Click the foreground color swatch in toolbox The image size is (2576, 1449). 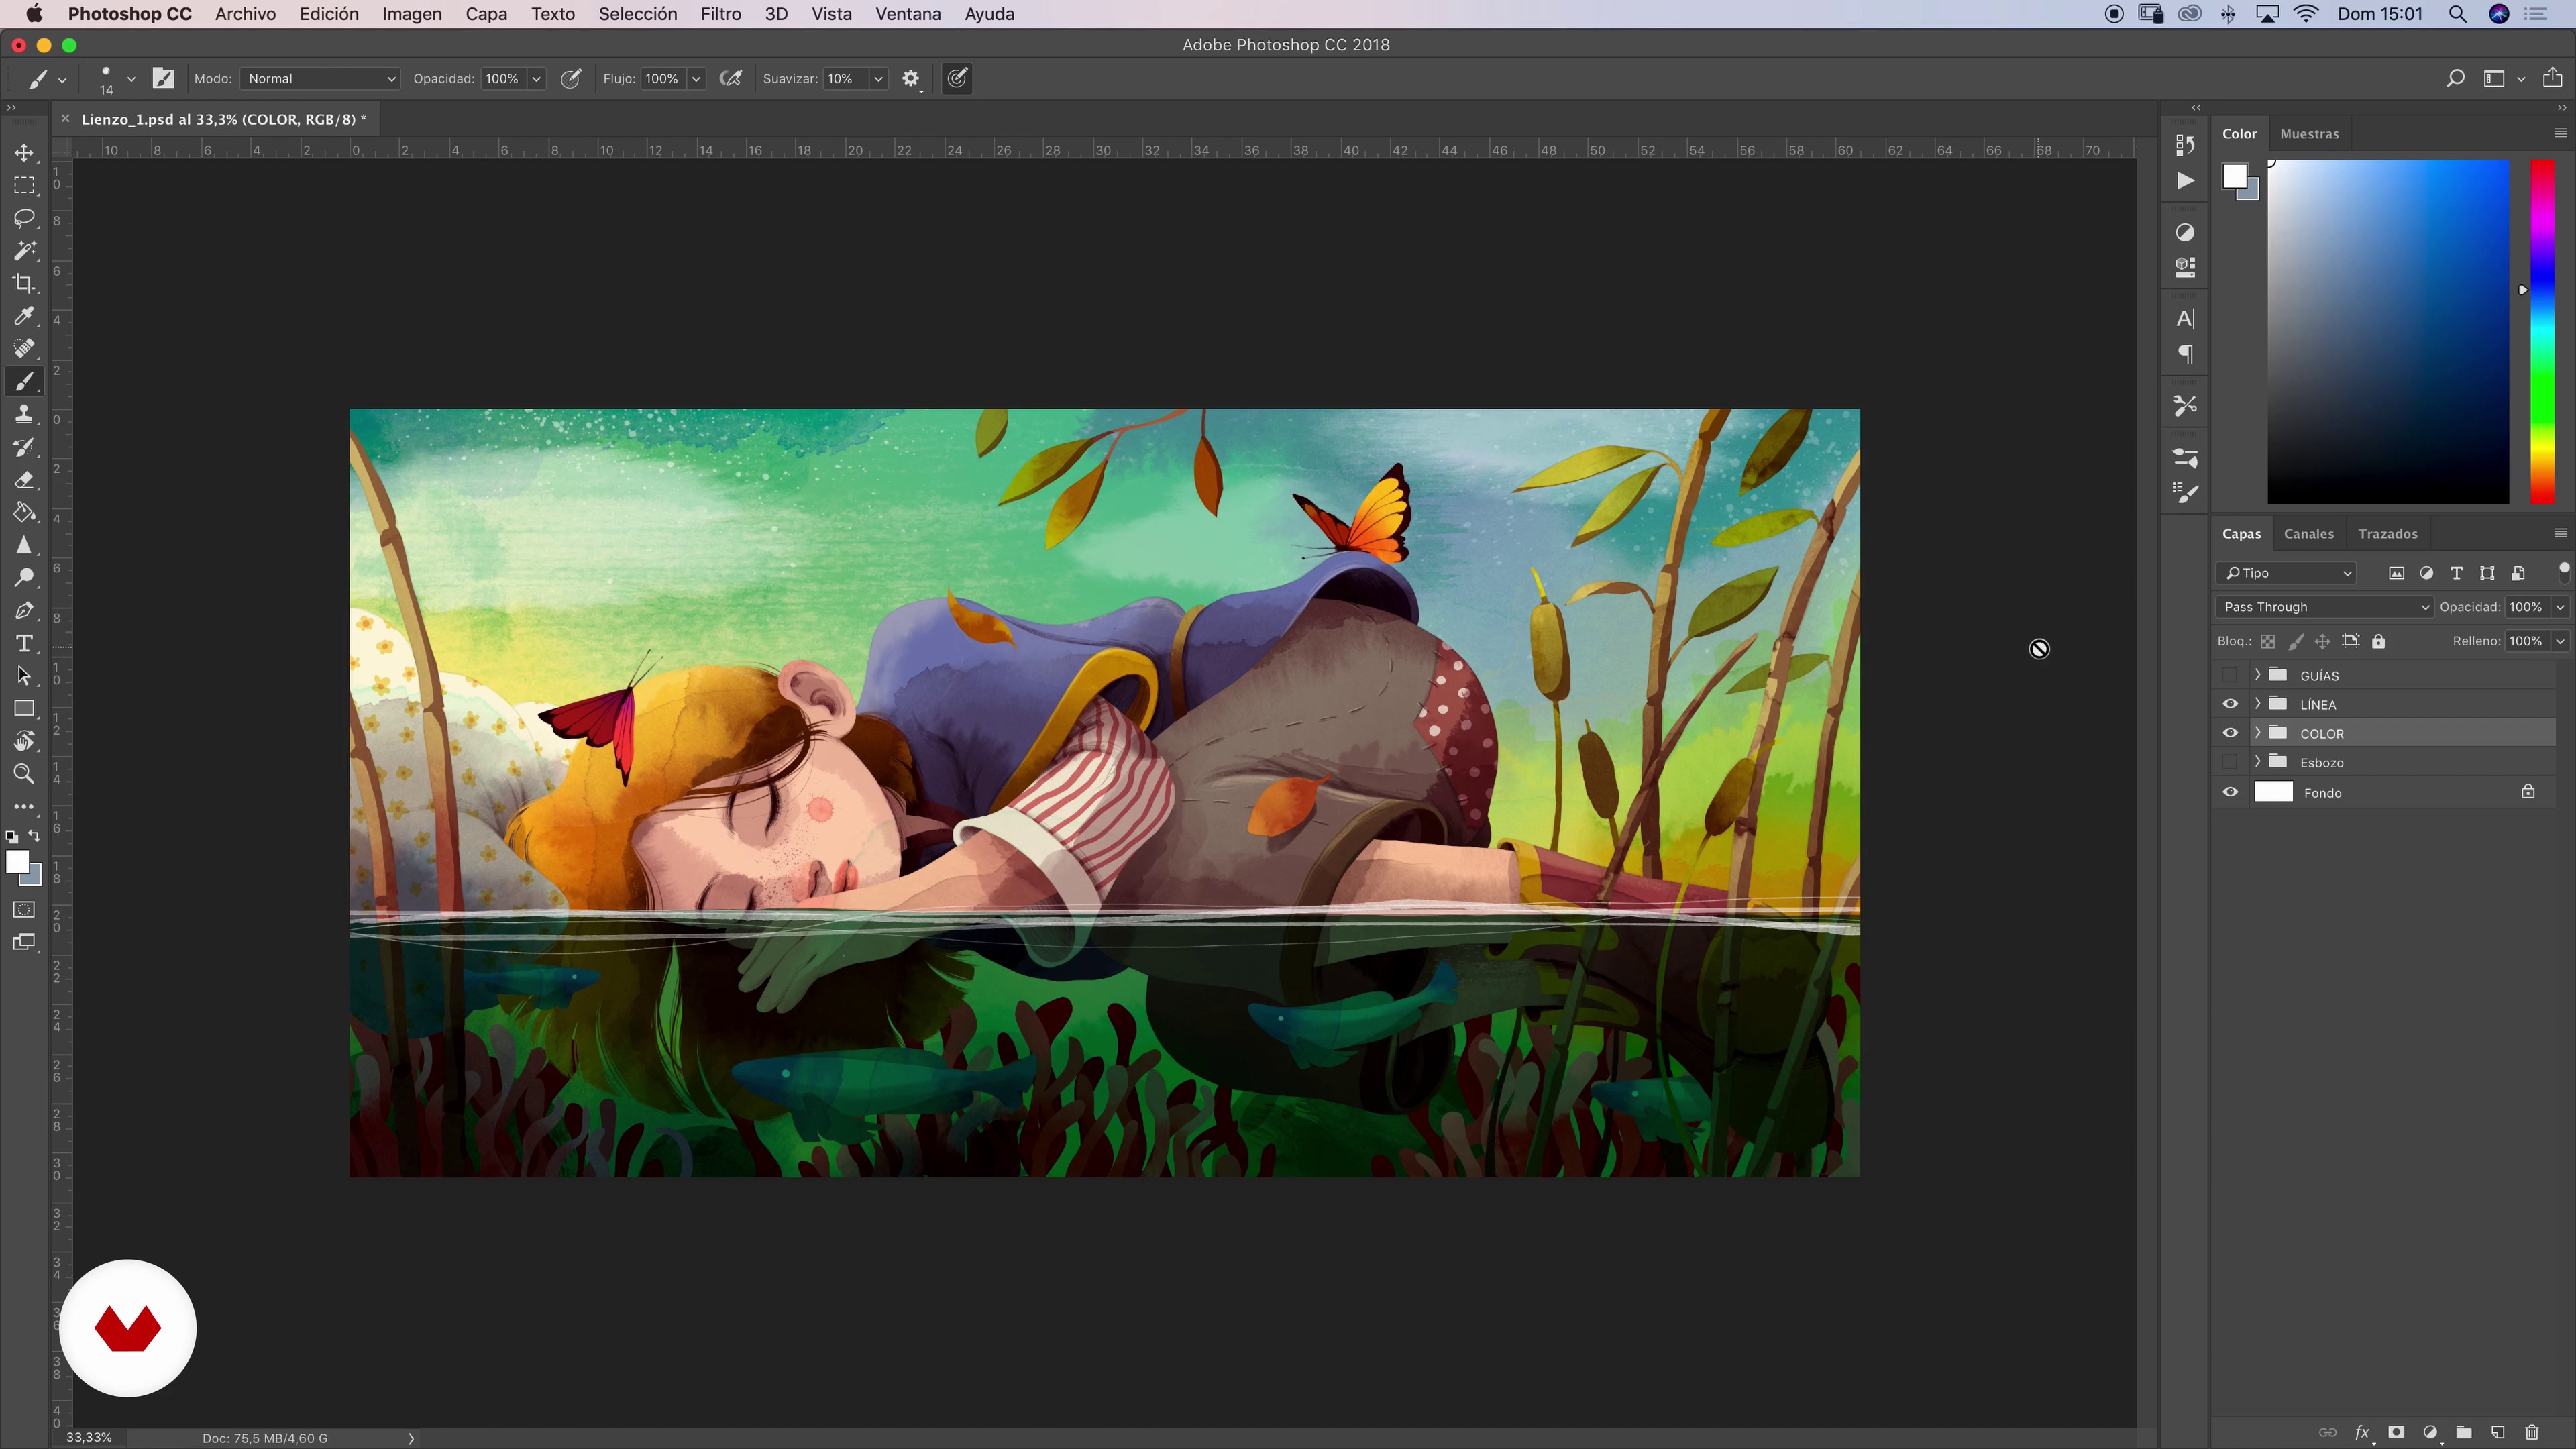[x=17, y=862]
